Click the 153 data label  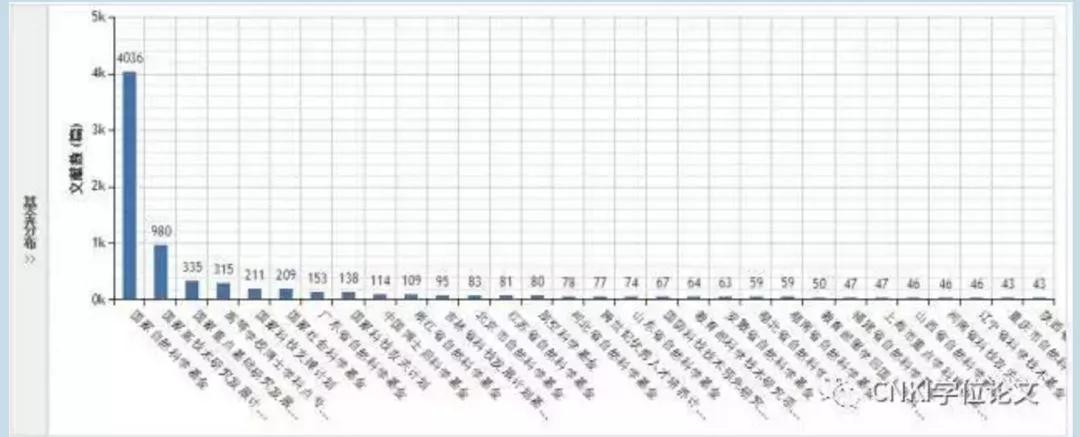click(317, 278)
